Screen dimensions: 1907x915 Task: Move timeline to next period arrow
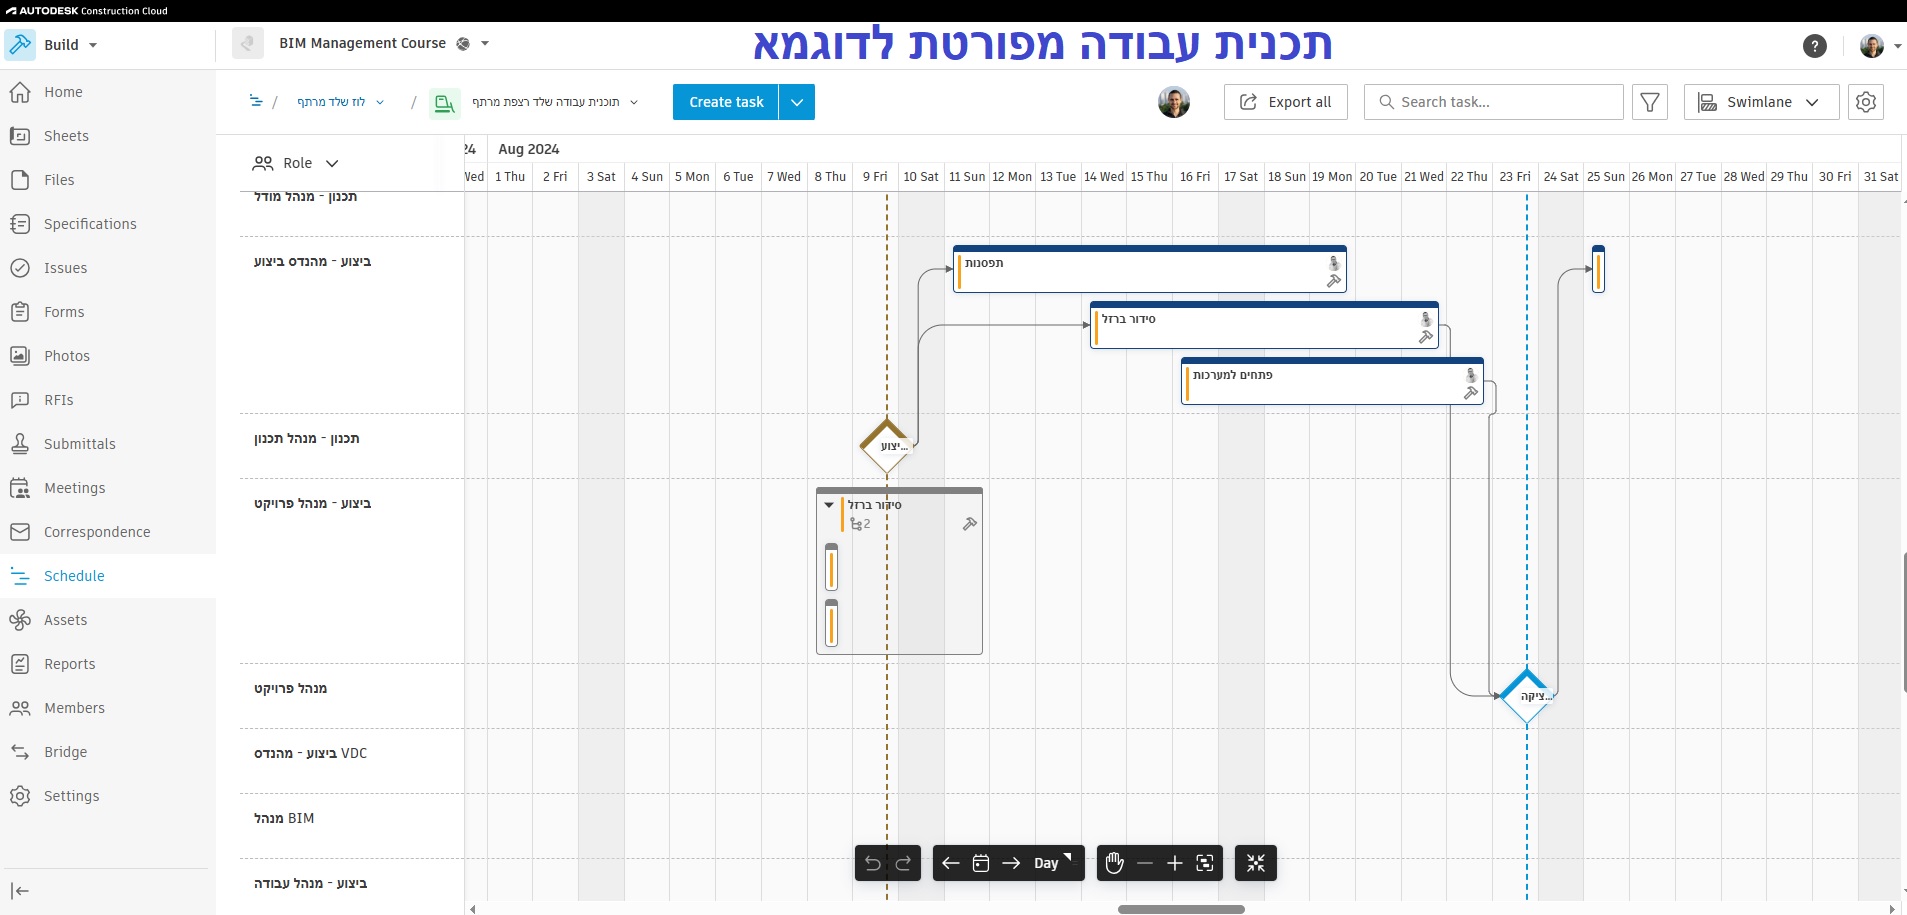(1011, 863)
